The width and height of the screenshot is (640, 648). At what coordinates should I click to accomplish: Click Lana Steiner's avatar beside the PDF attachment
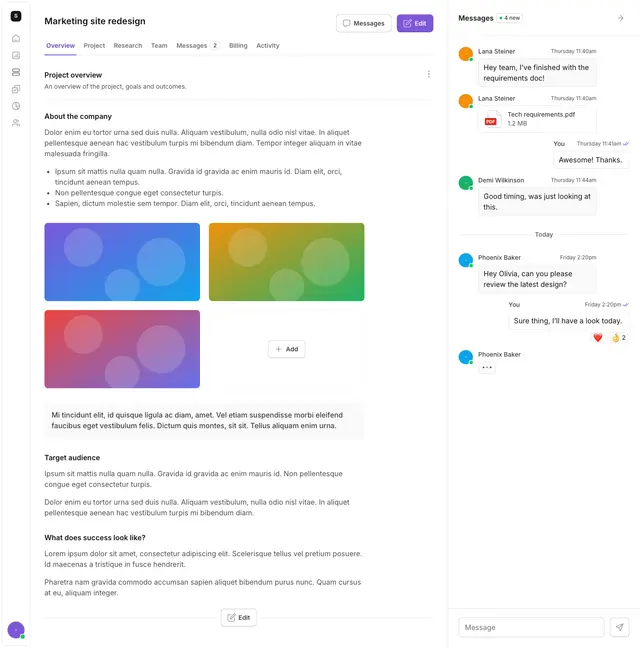(x=466, y=101)
